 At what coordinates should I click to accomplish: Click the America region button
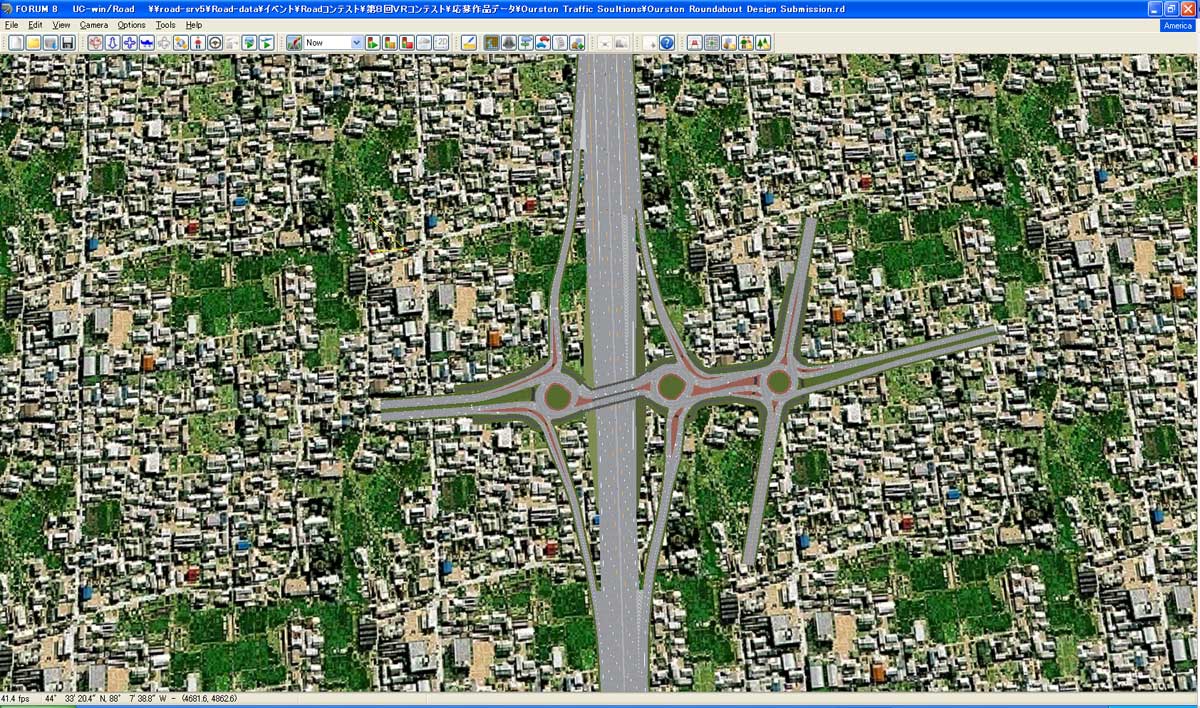tap(1177, 25)
